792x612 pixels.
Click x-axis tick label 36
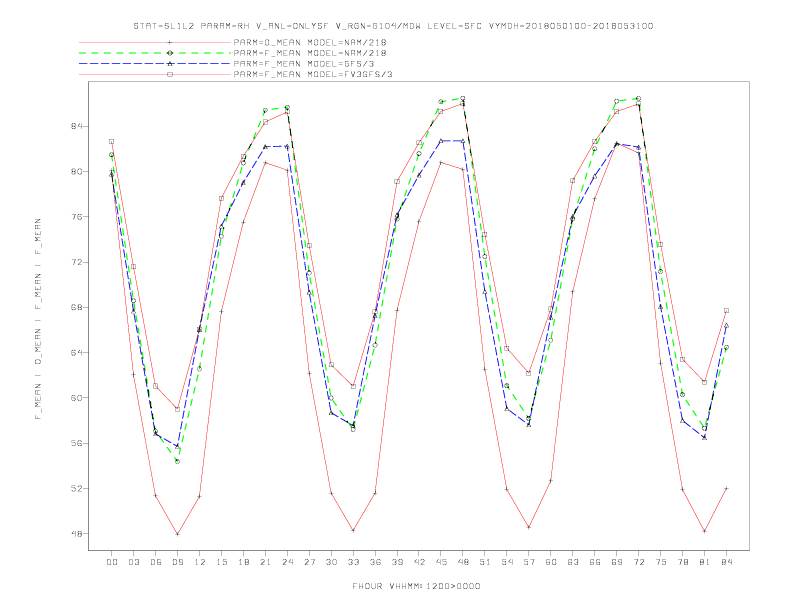tap(375, 562)
